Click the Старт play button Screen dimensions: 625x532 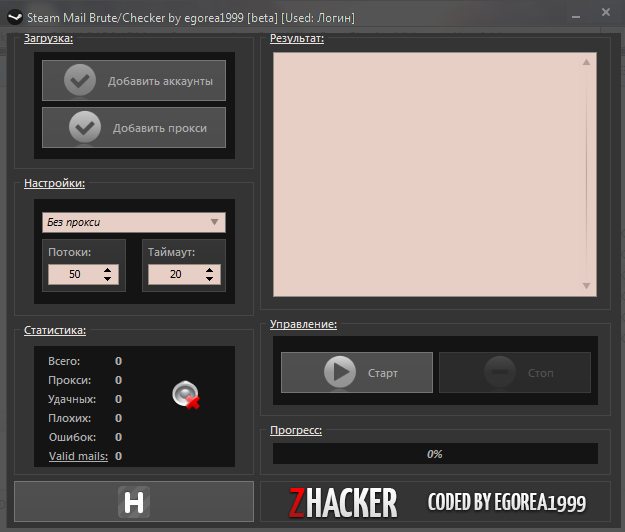[357, 372]
